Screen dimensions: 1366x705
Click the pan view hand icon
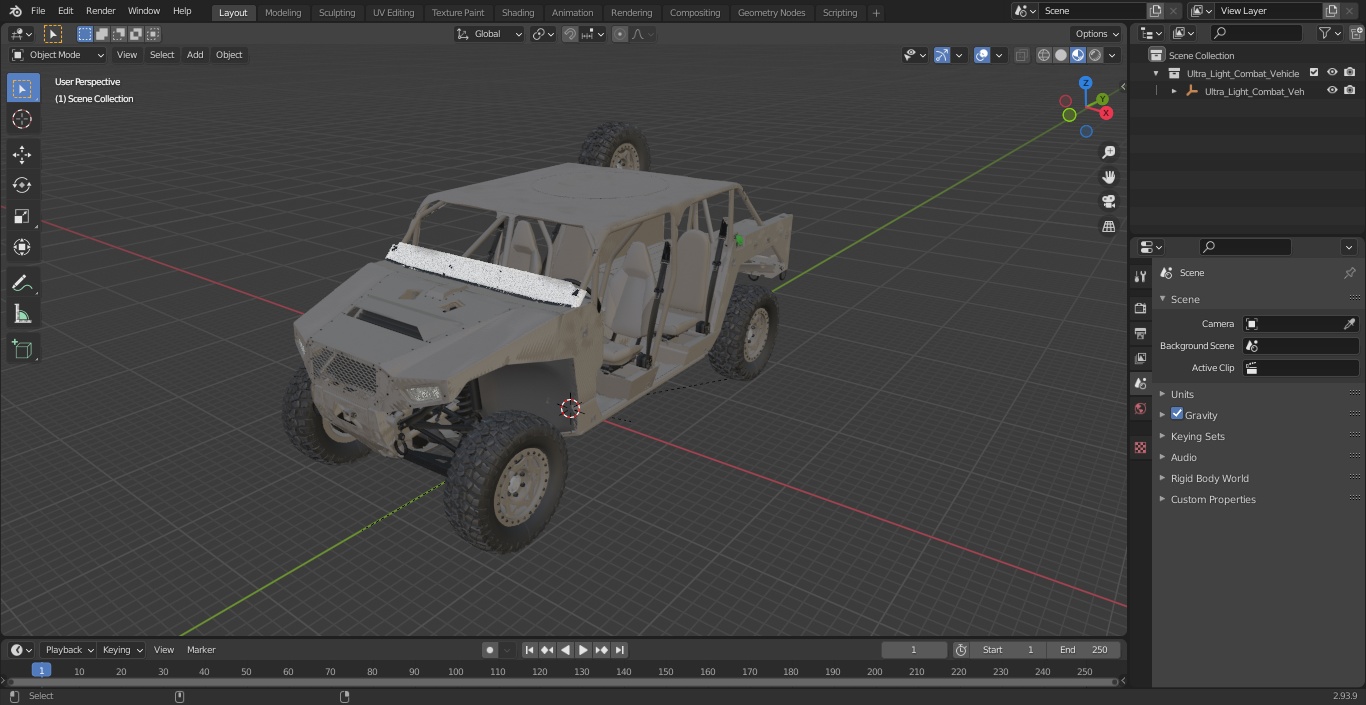[x=1109, y=177]
